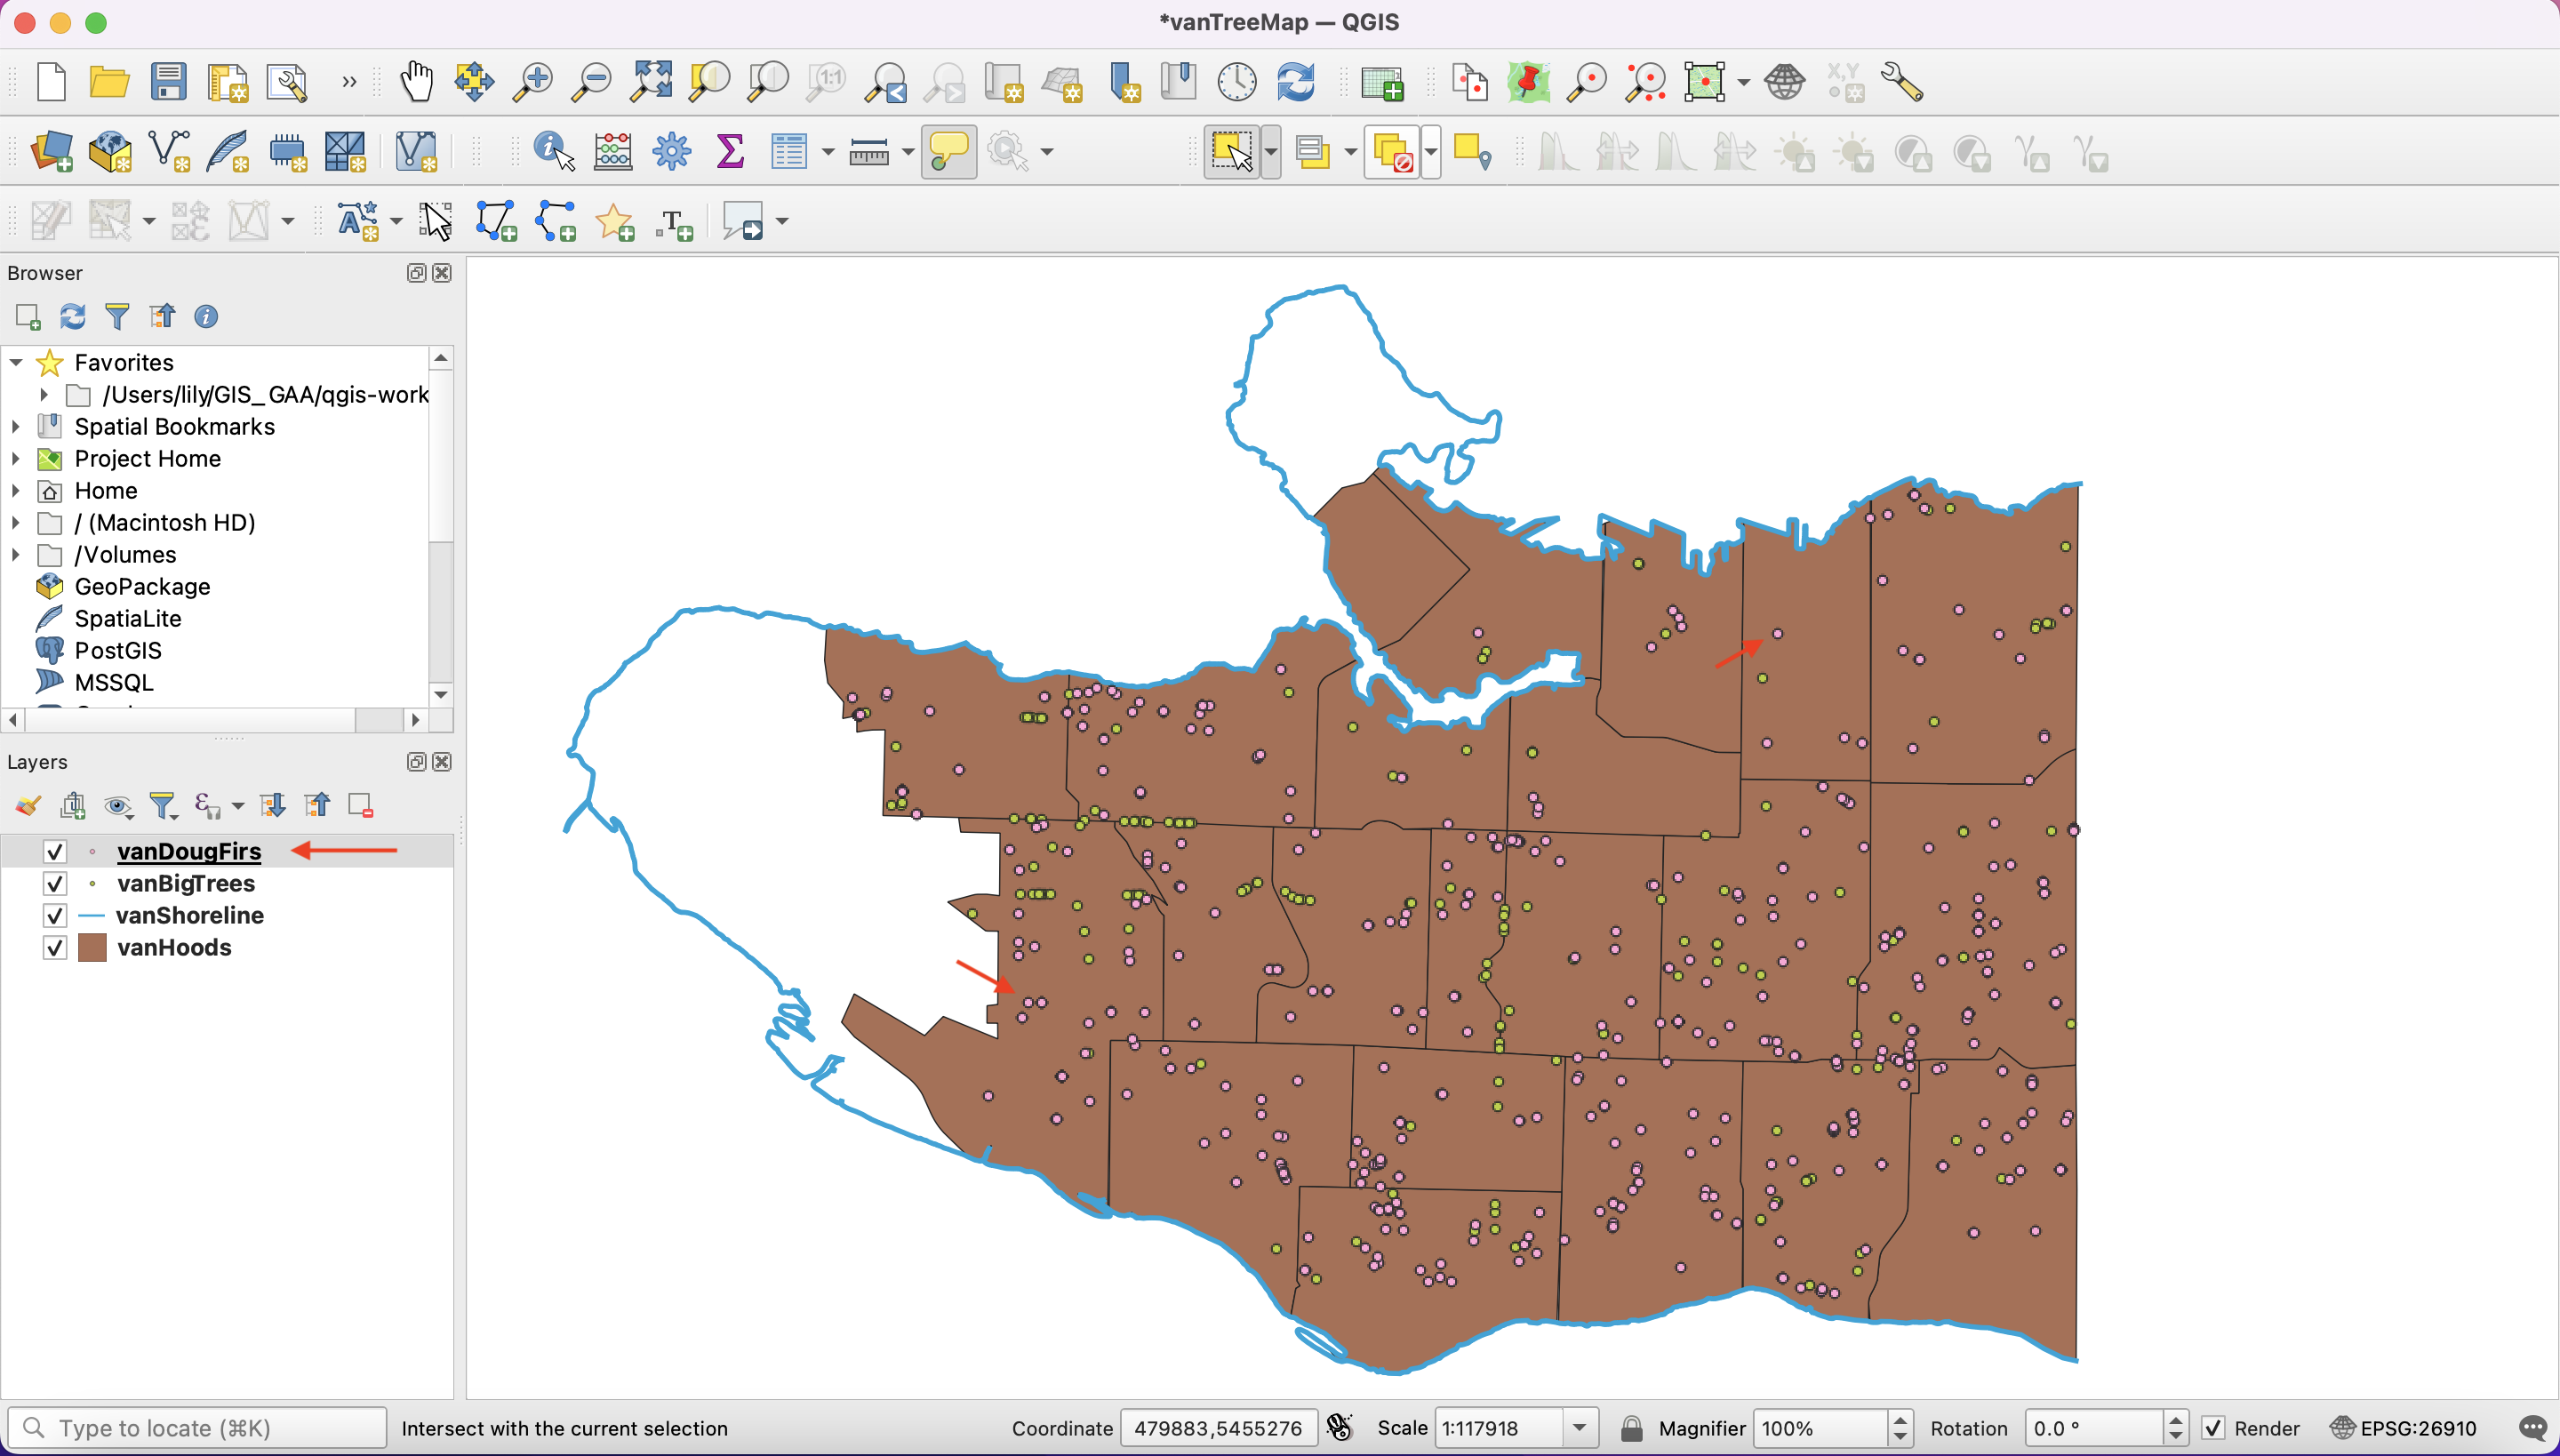Viewport: 2560px width, 1456px height.
Task: Click Deselect Features from all layers icon
Action: (1392, 152)
